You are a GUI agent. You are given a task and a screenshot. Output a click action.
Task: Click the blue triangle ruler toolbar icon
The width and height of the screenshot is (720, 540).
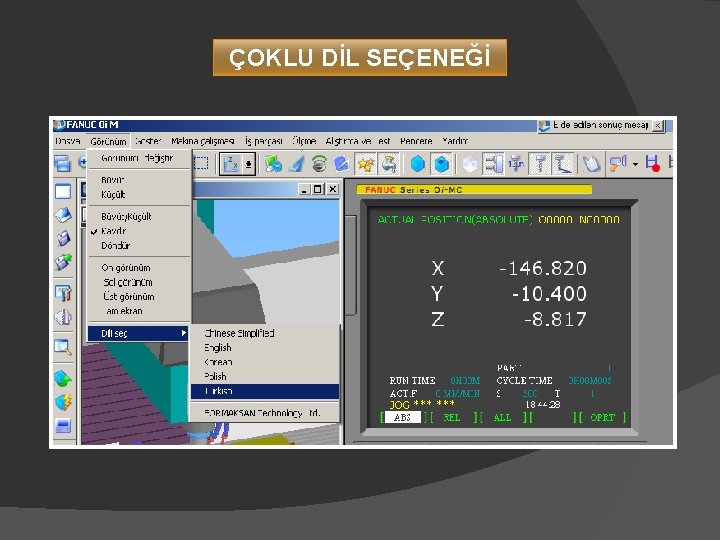(297, 164)
